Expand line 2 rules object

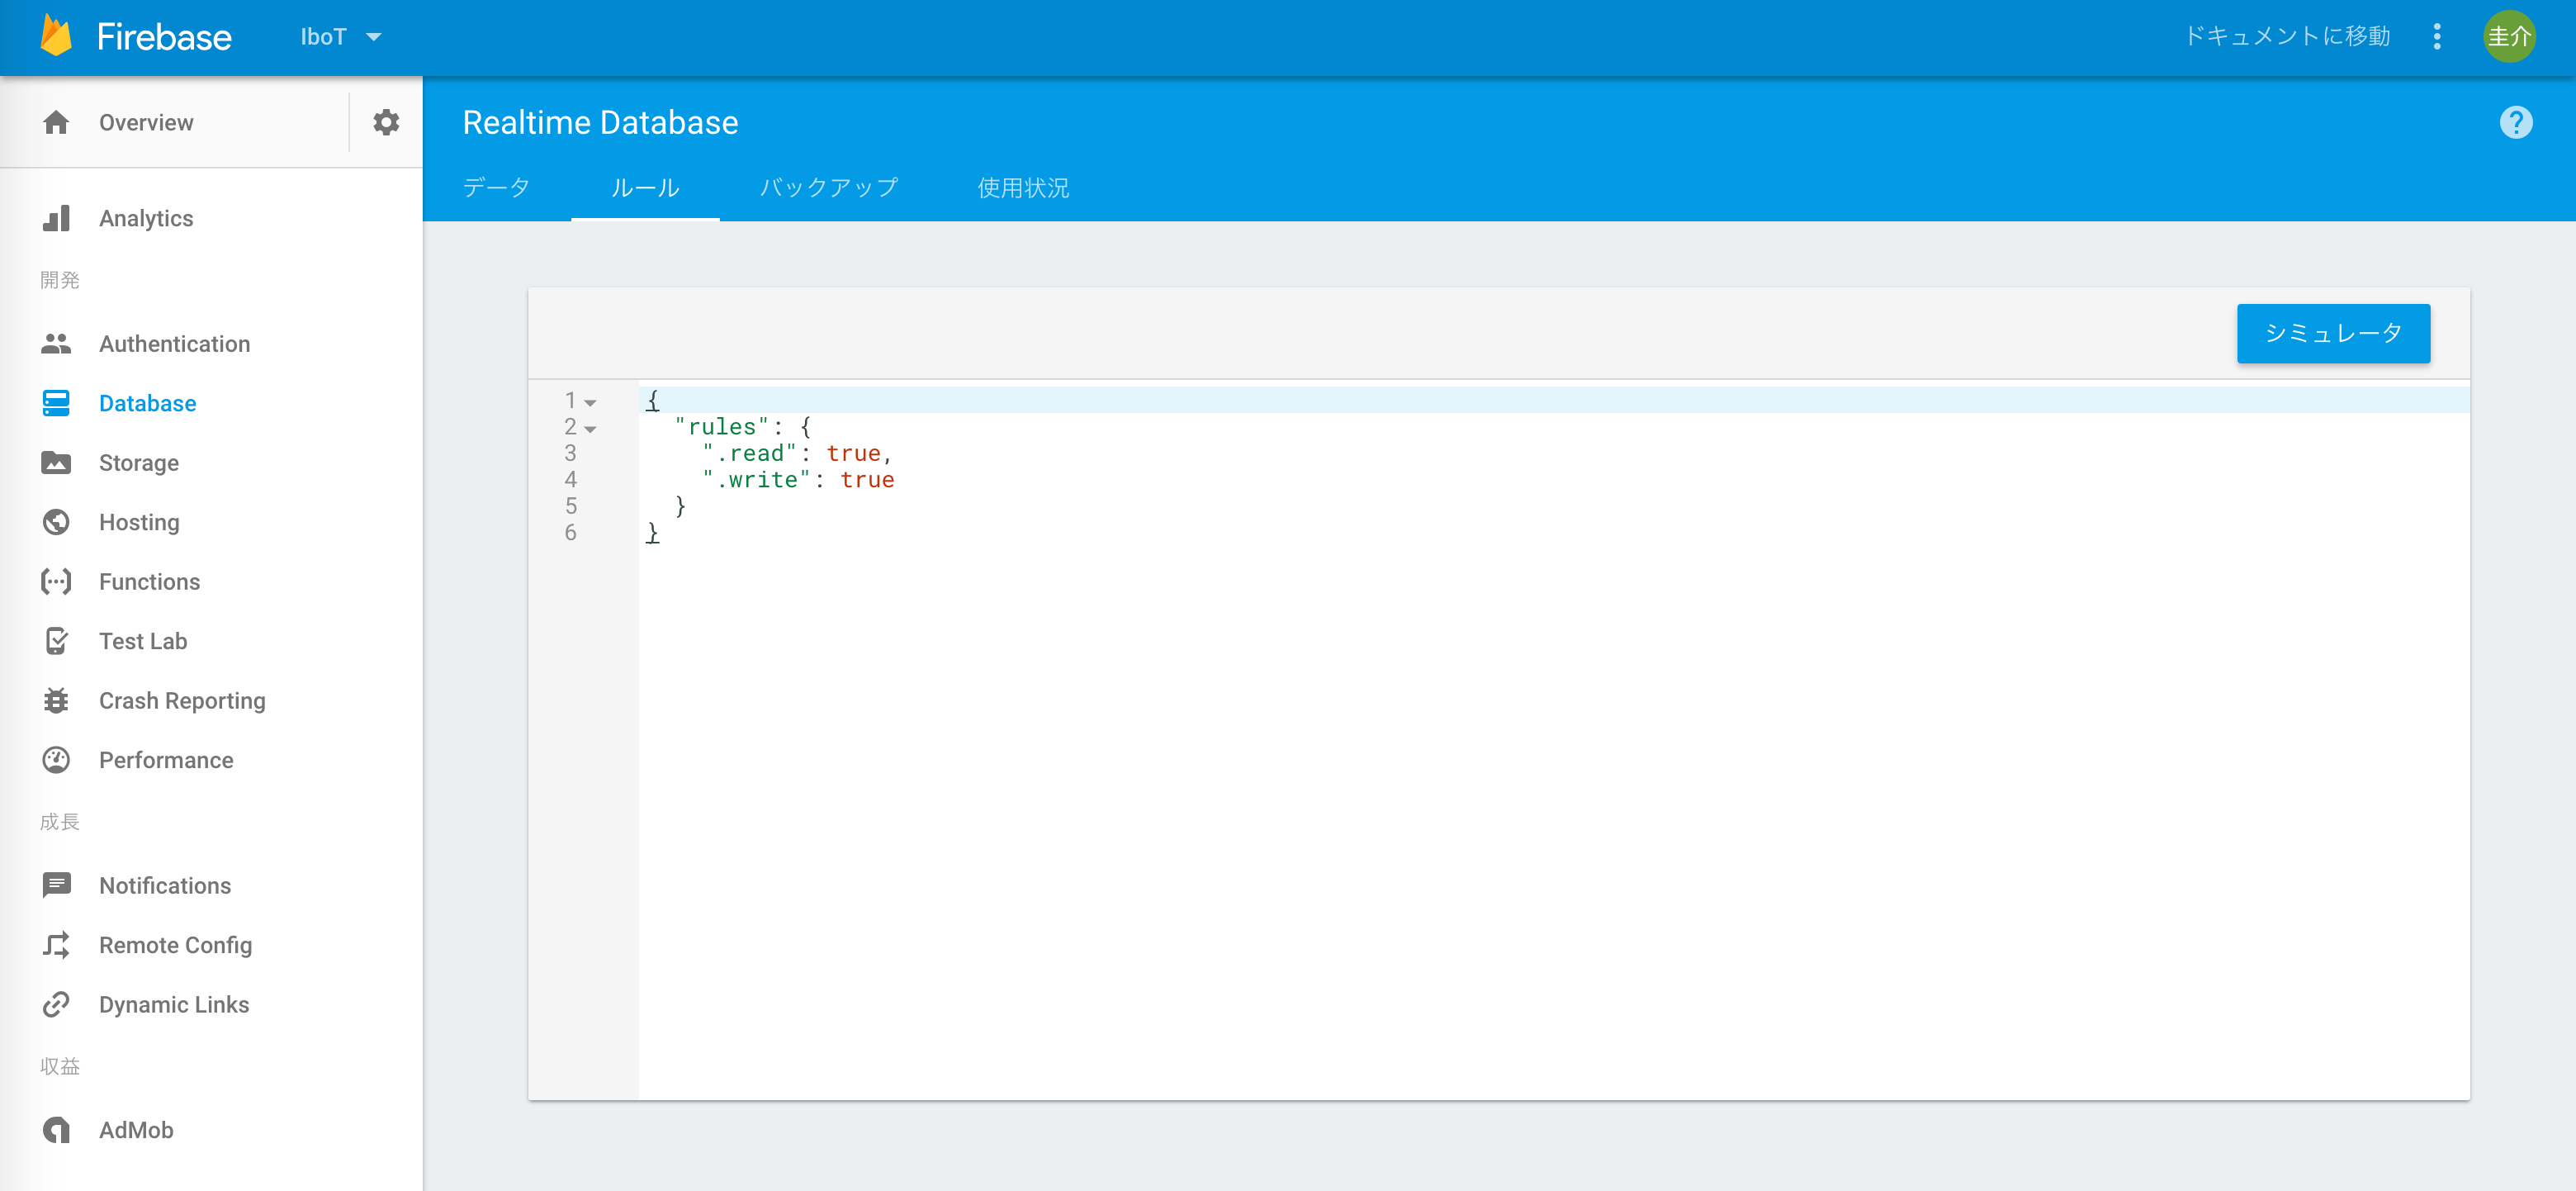click(588, 427)
